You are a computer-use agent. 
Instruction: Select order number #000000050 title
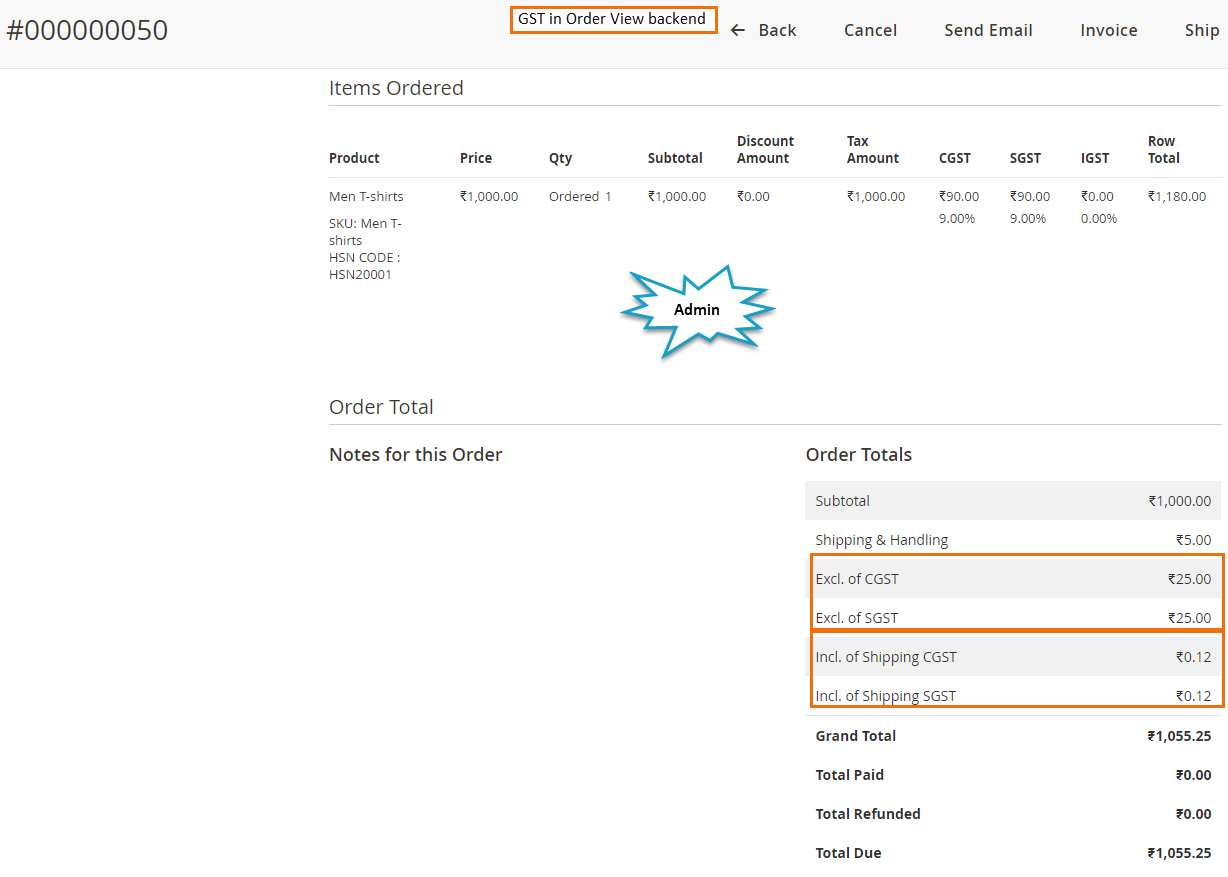[x=87, y=30]
